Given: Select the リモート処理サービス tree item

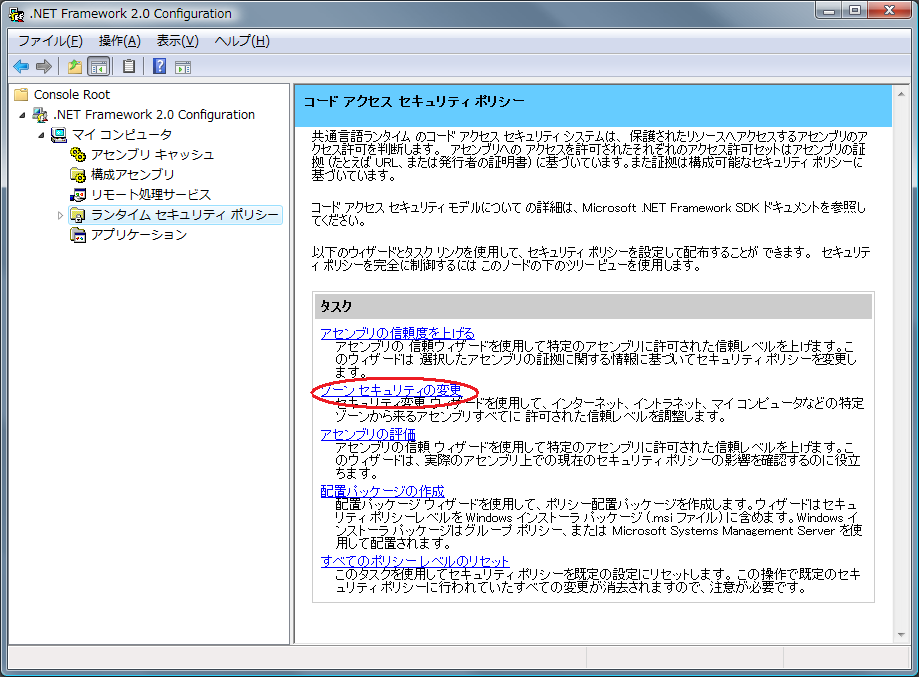Looking at the screenshot, I should [x=151, y=195].
